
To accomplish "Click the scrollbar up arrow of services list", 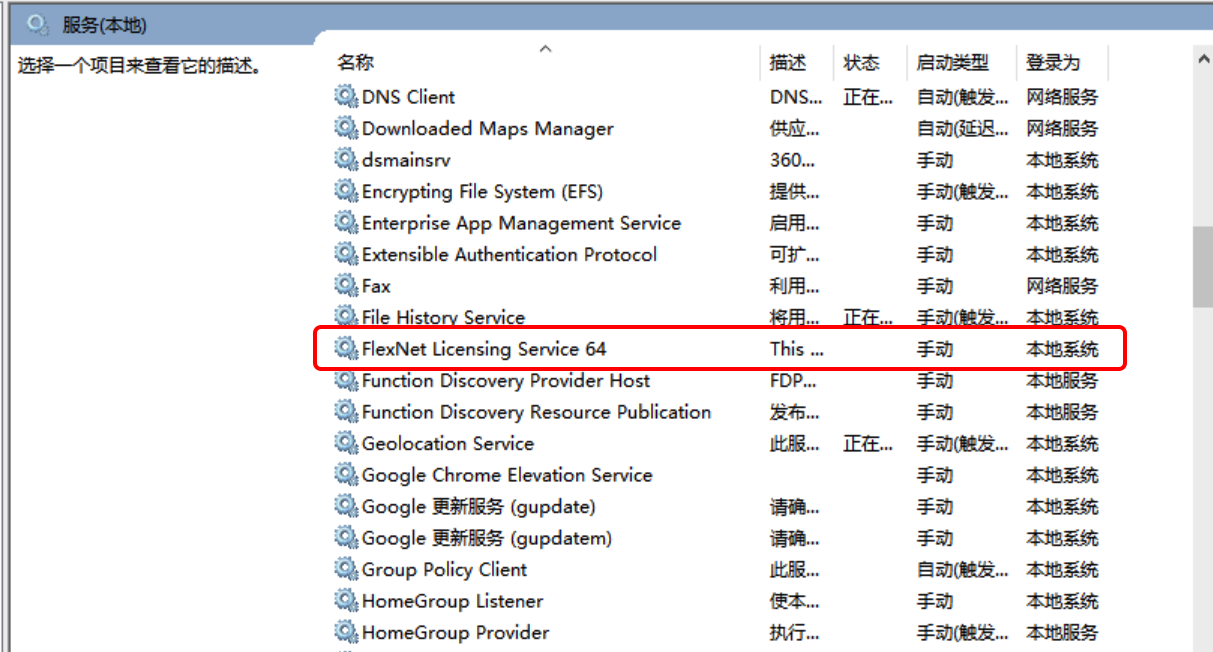I will (1203, 61).
